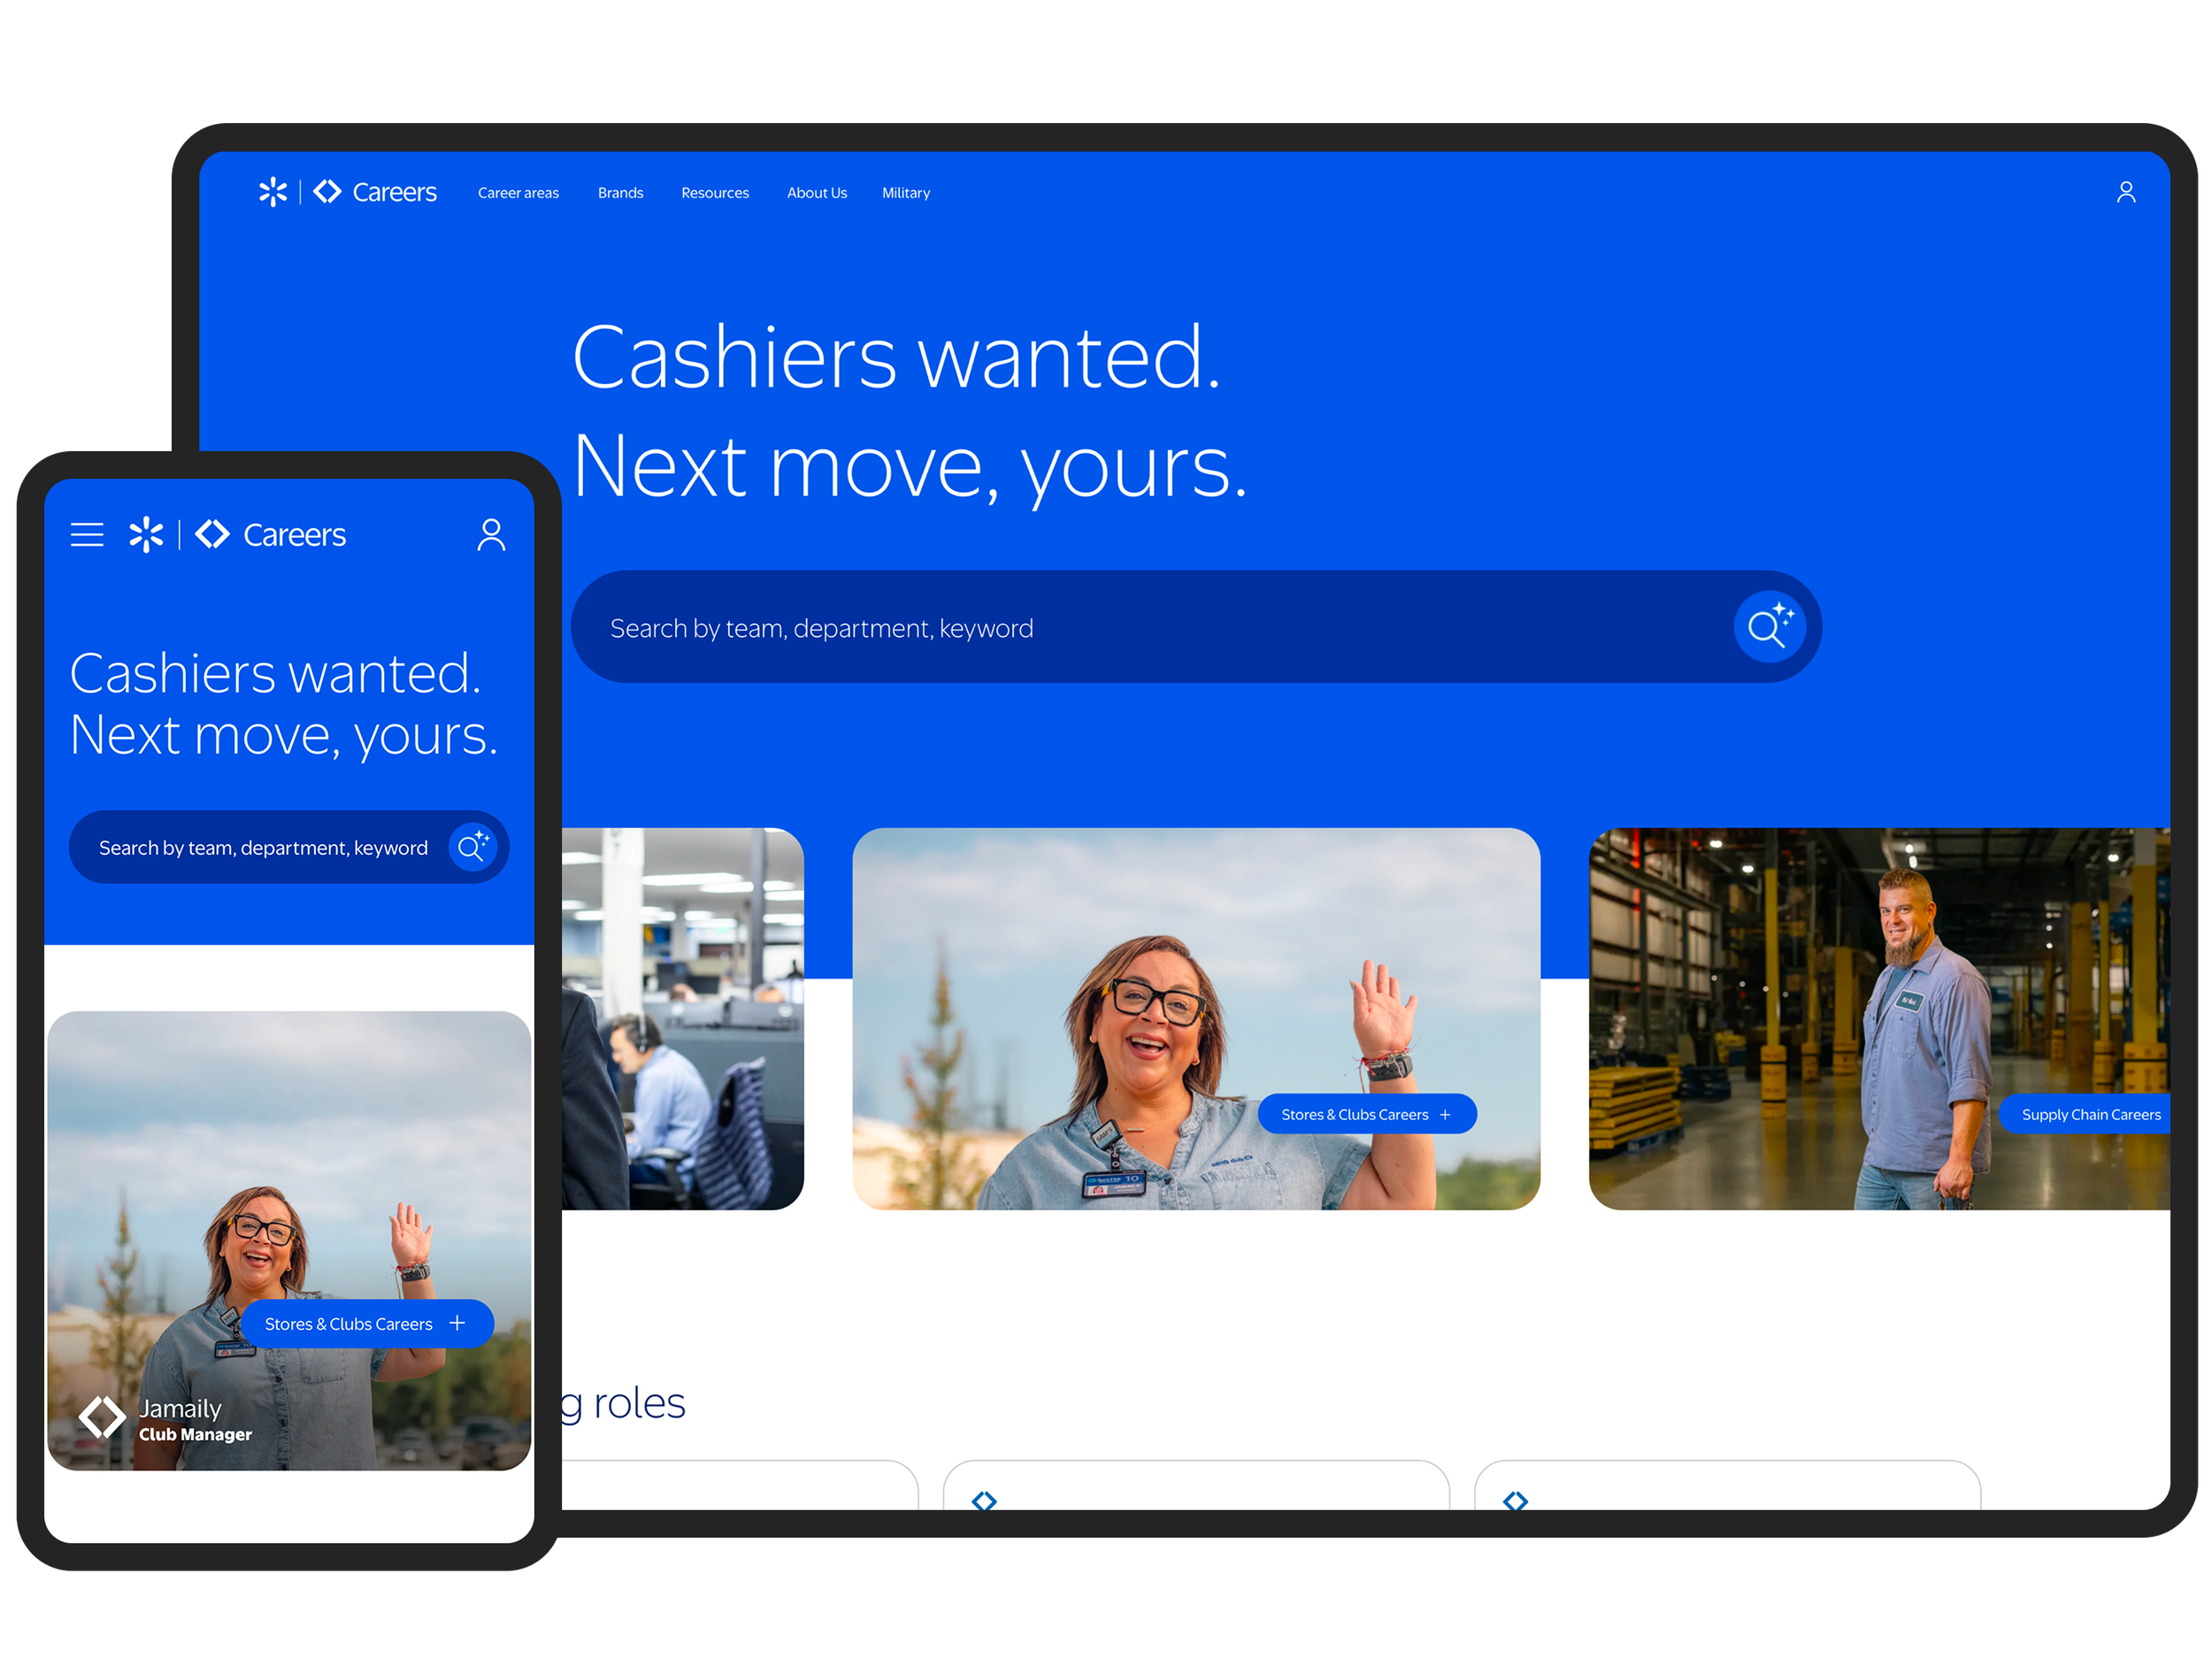The image size is (2212, 1658).
Task: Click the mobile user account icon
Action: point(491,535)
